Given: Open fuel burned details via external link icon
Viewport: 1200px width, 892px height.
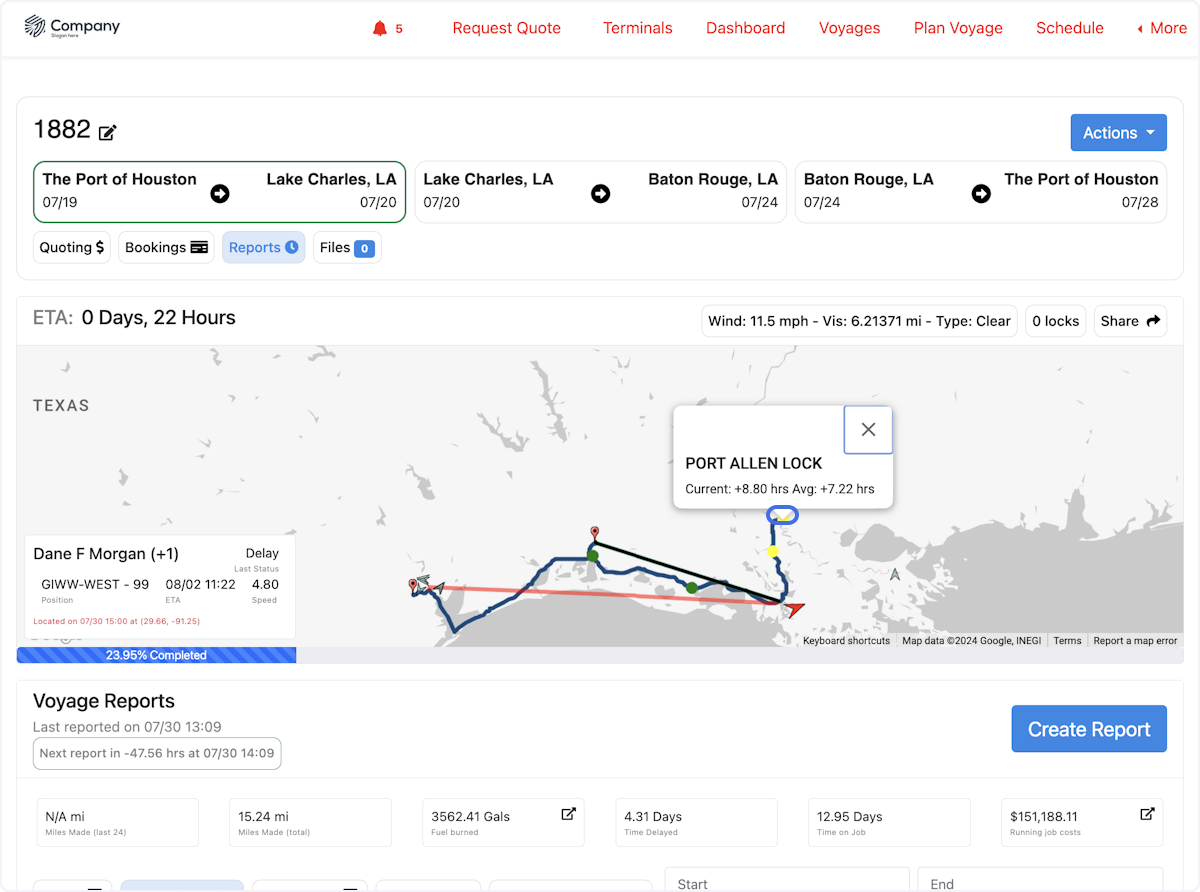Looking at the screenshot, I should click(568, 814).
